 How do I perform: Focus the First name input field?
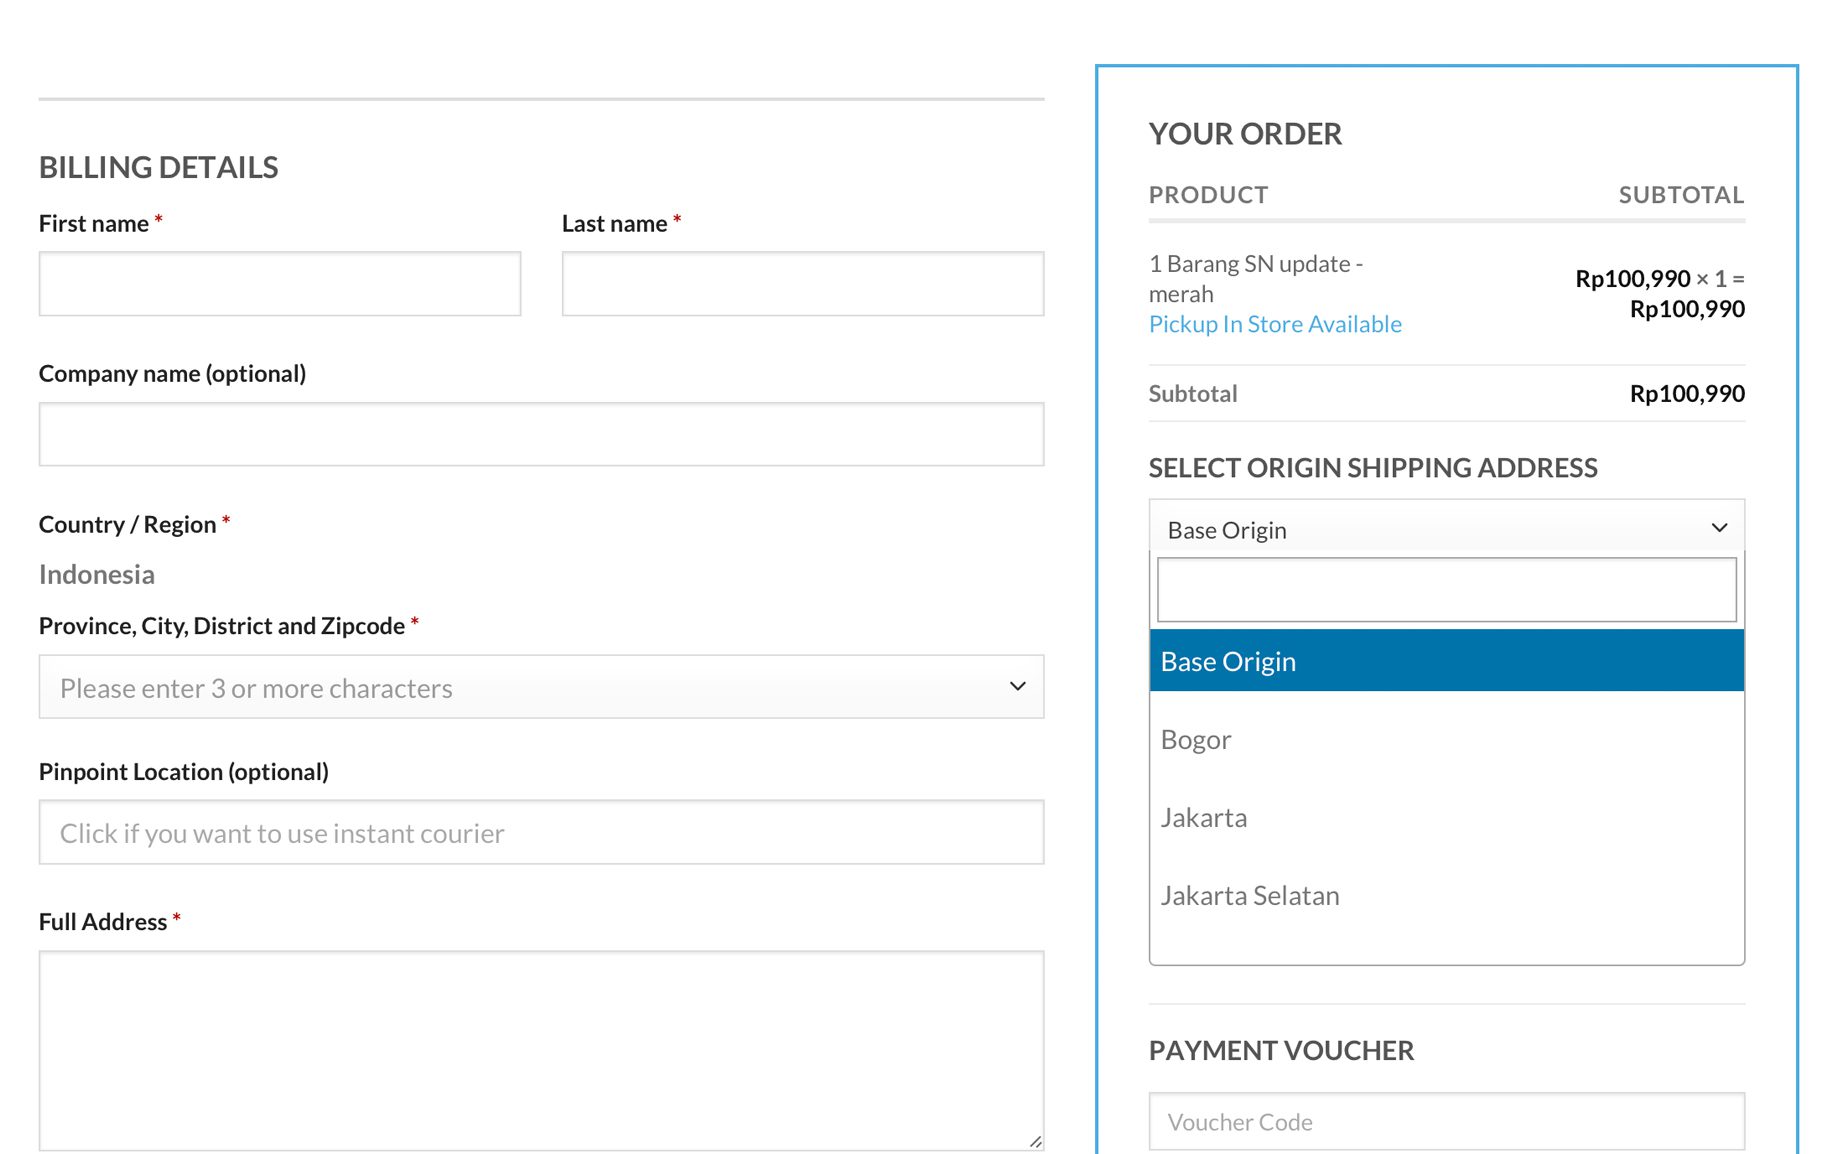pyautogui.click(x=280, y=284)
